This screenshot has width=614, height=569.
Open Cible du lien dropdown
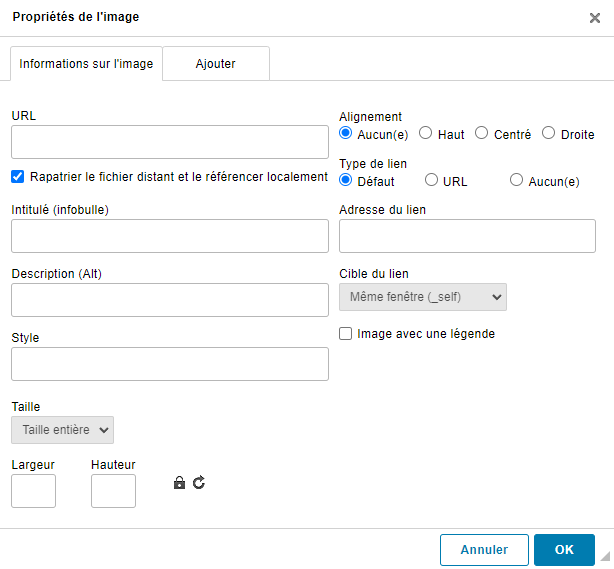tap(423, 297)
